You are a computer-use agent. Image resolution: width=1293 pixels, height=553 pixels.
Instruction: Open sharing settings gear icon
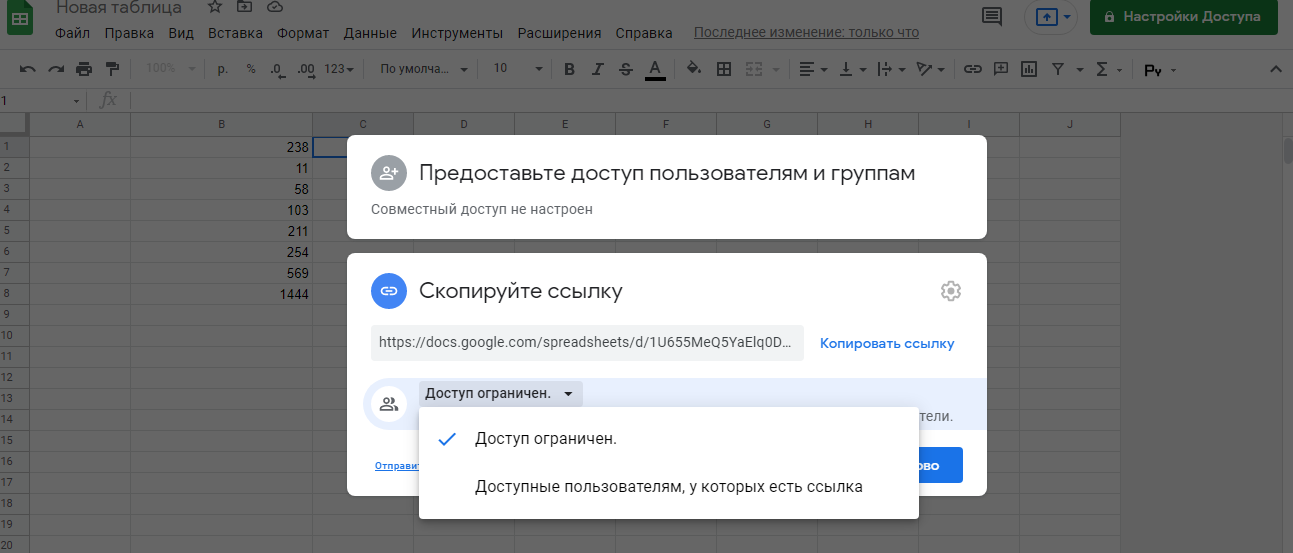(x=950, y=291)
